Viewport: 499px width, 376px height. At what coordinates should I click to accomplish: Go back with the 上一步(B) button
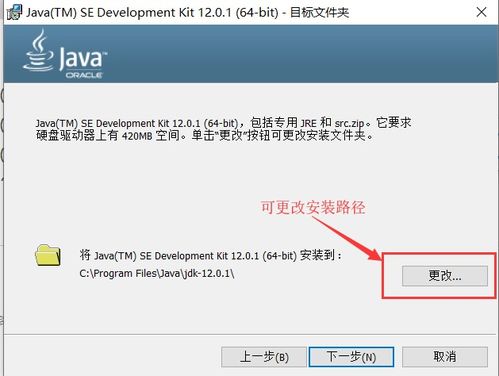pyautogui.click(x=264, y=357)
